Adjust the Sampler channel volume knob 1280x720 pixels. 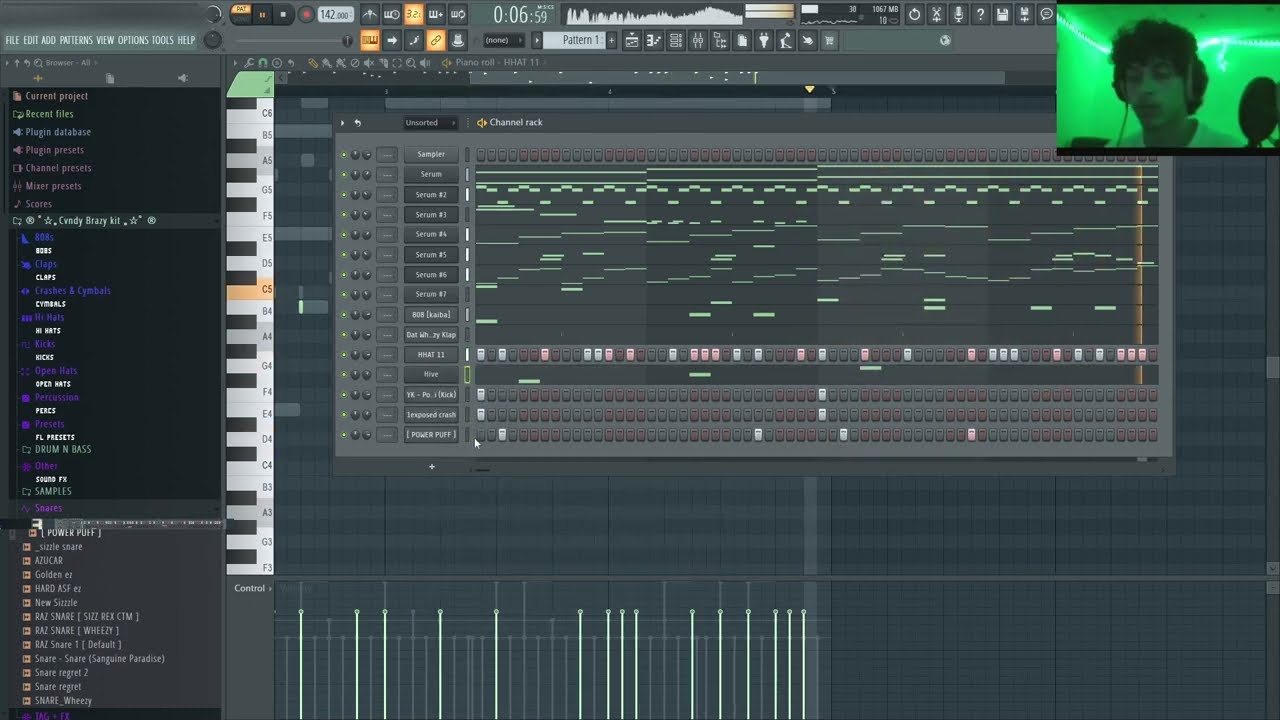click(367, 154)
